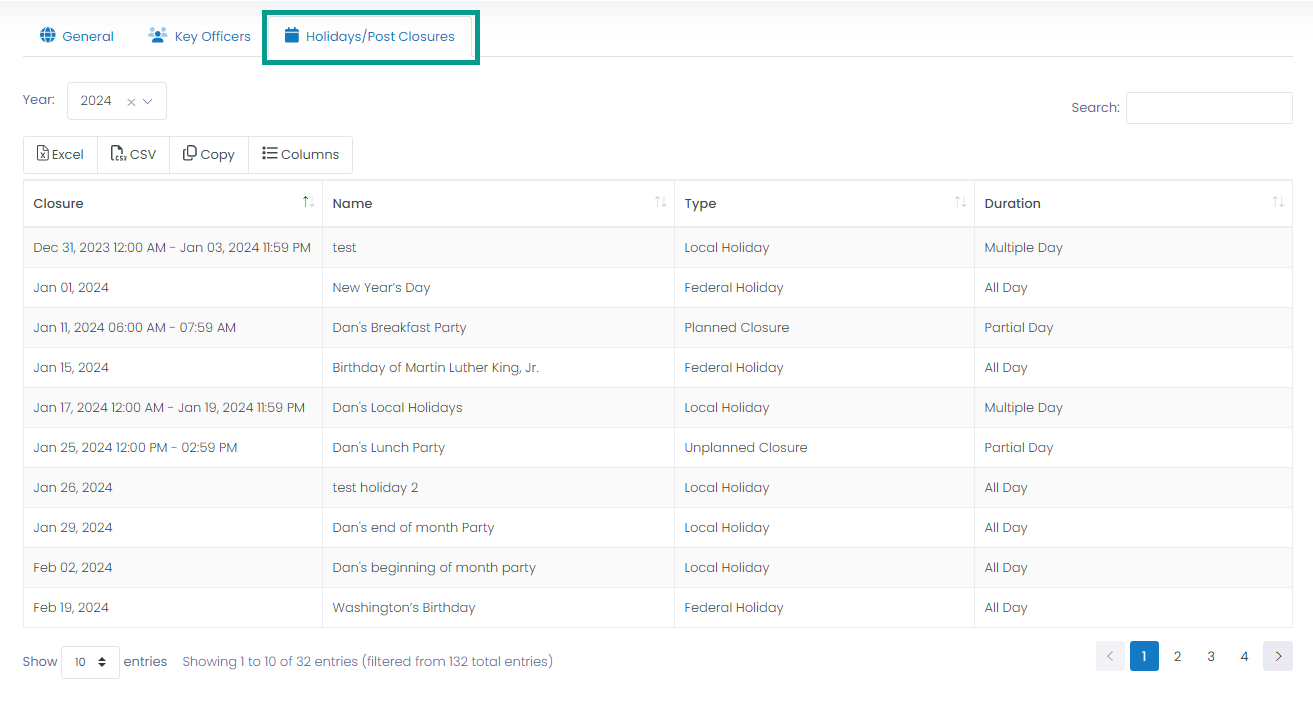
Task: Click closure date 'Jan 26, 2024'
Action: 73,487
